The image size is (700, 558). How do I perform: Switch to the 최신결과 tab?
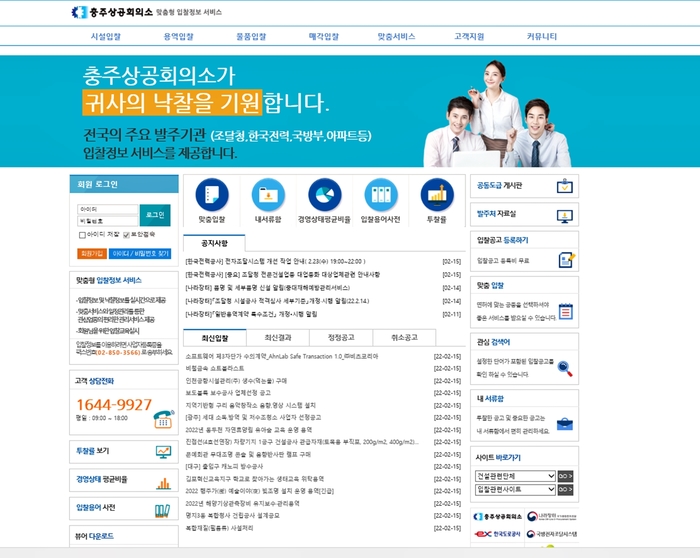tap(274, 338)
